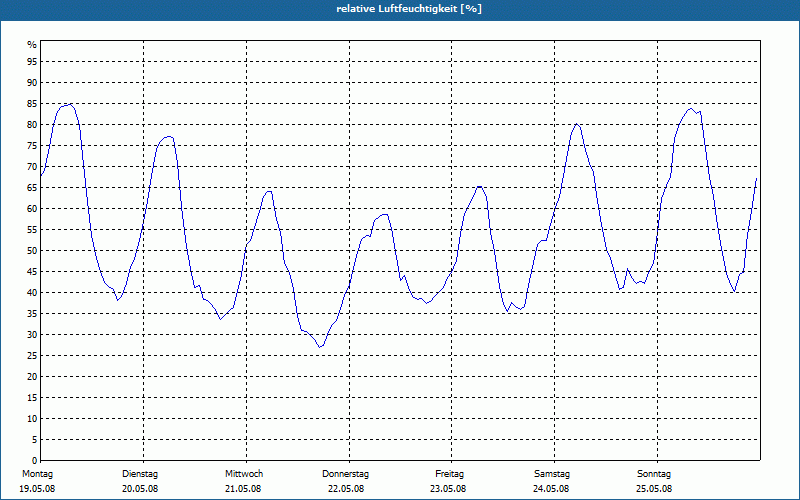Click the '55' value on the y-axis
The width and height of the screenshot is (800, 500).
(32, 230)
